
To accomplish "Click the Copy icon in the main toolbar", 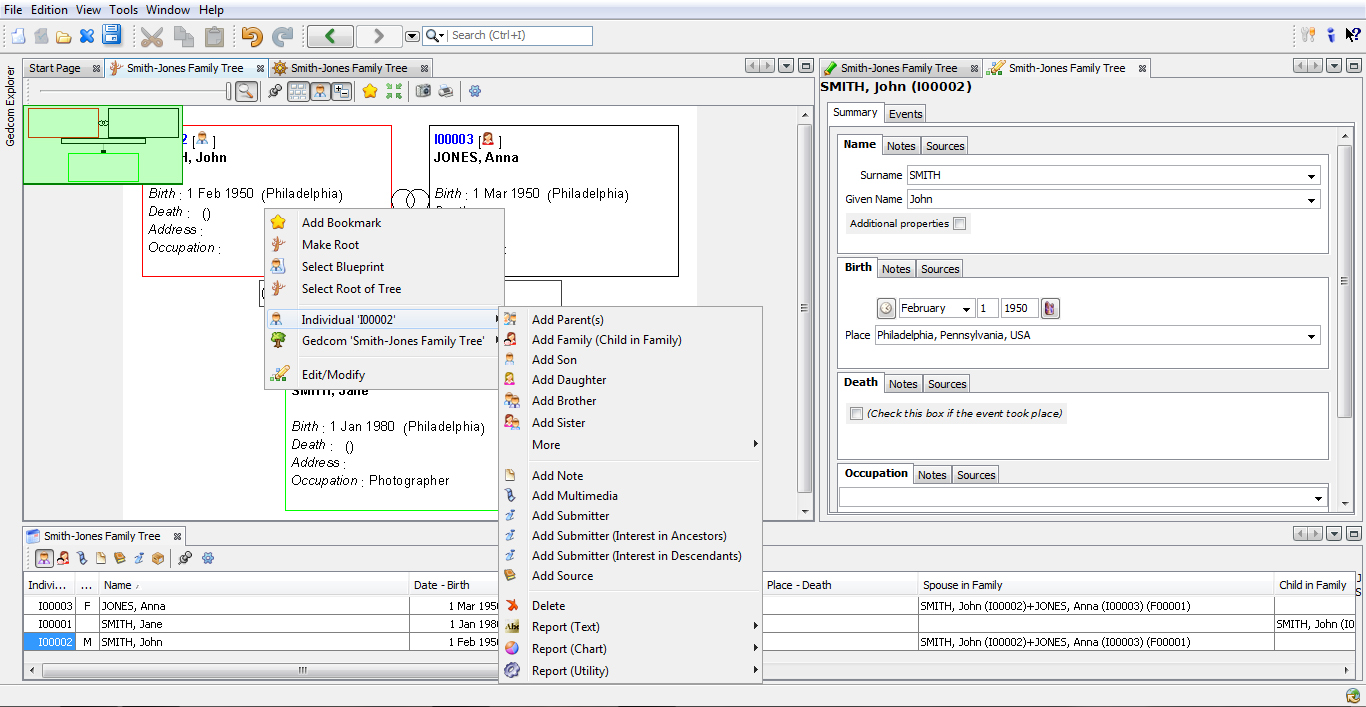I will [184, 37].
